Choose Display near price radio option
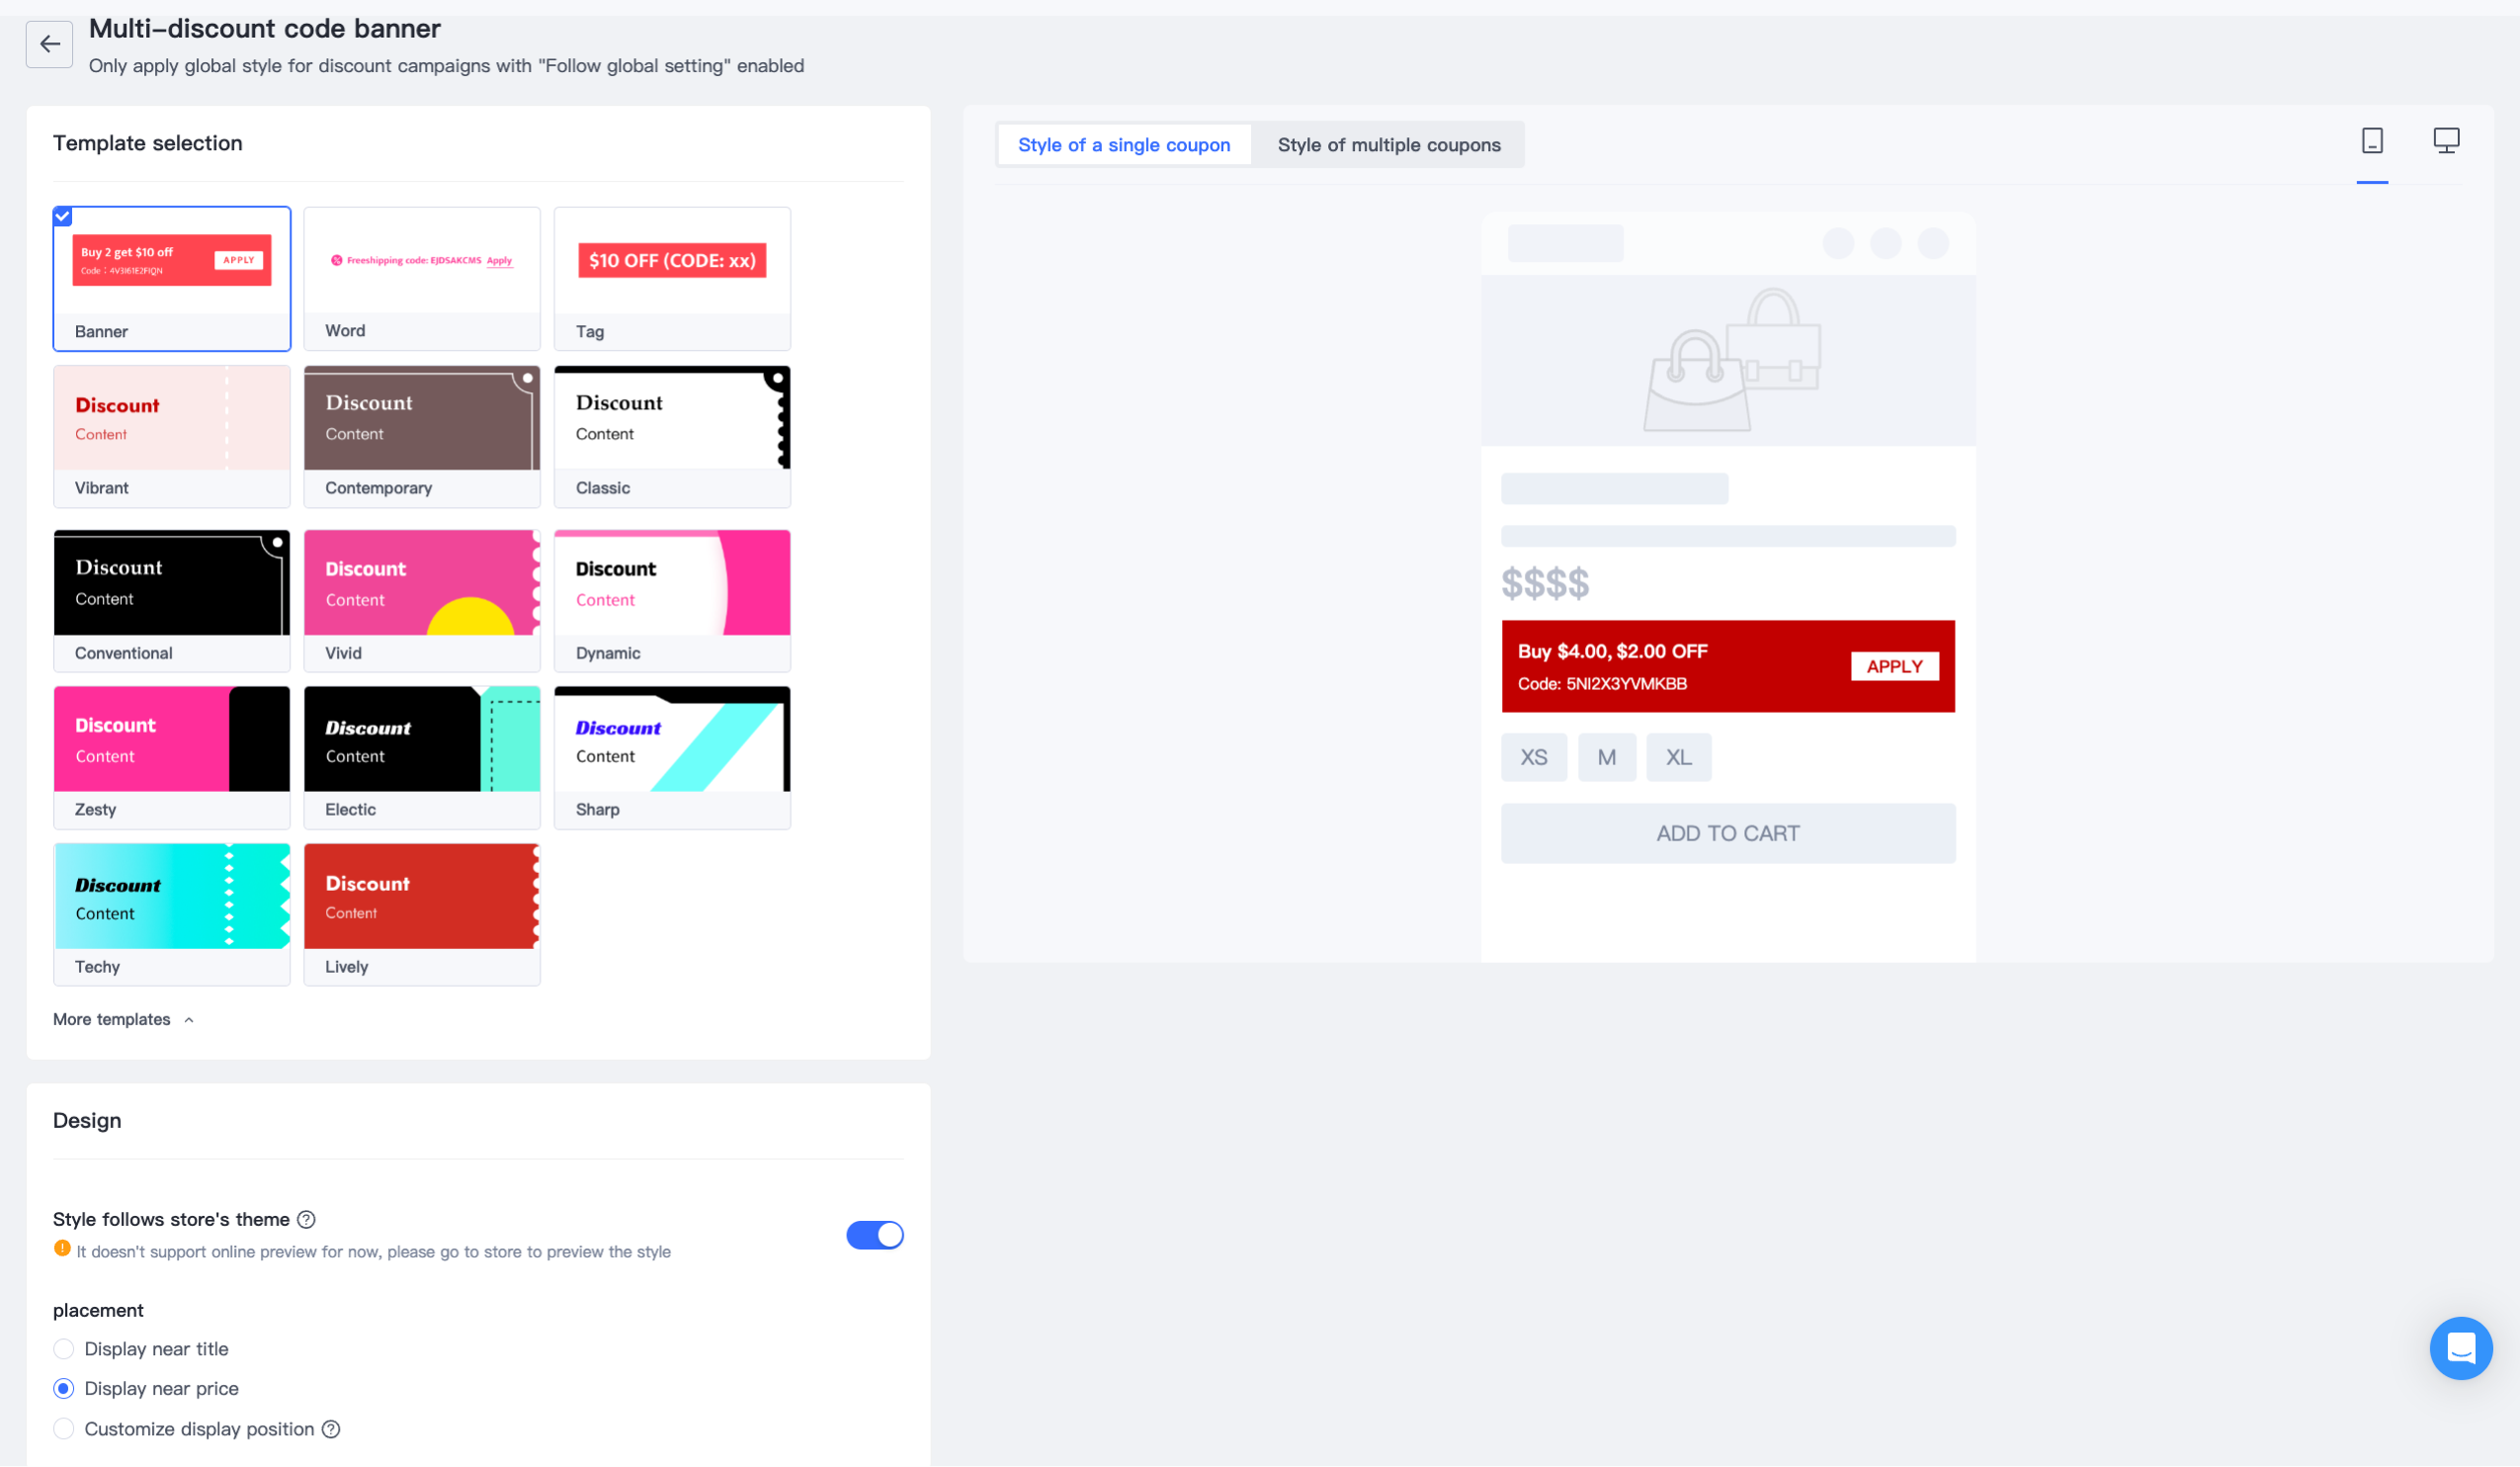 64,1388
